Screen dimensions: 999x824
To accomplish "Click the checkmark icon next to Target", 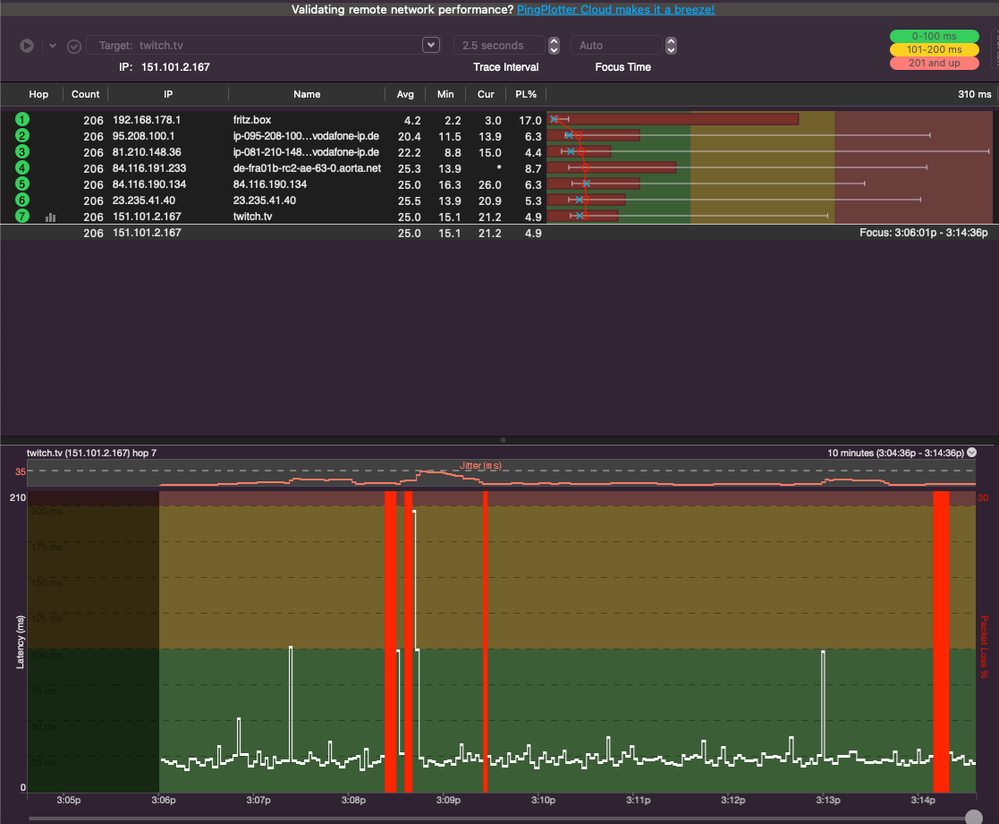I will [74, 46].
